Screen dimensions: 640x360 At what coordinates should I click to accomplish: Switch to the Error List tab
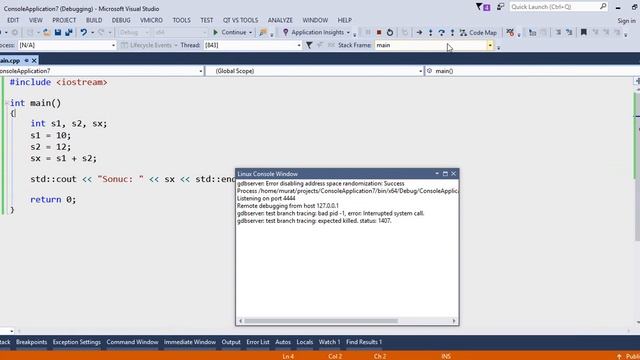pos(258,342)
